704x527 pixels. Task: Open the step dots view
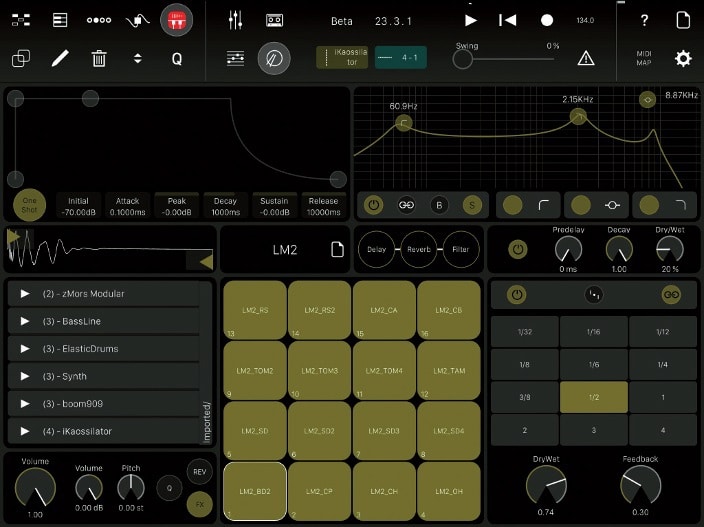click(x=99, y=20)
